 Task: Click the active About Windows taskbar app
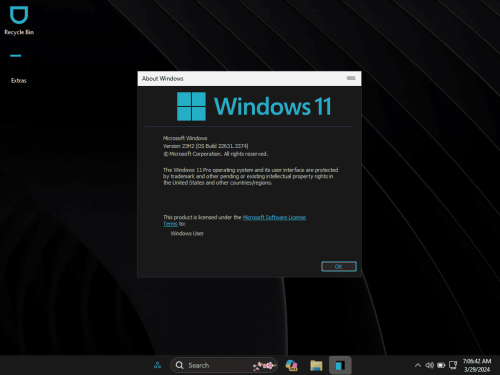[340, 365]
